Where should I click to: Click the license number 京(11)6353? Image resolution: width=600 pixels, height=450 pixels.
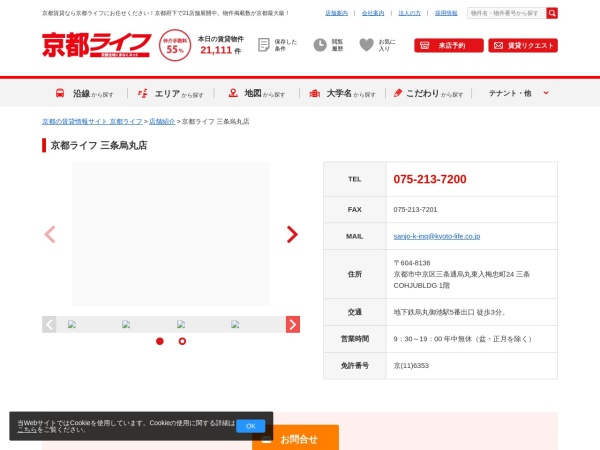411,365
